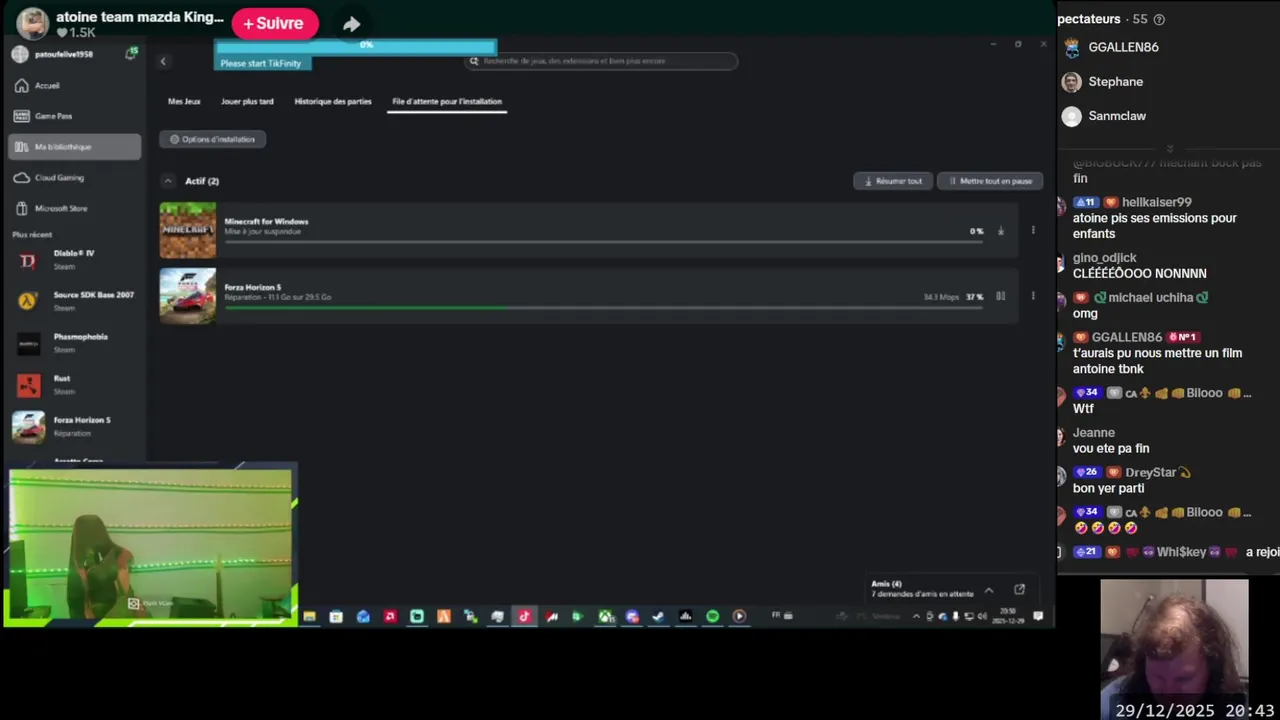This screenshot has height=720, width=1280.
Task: Open Phasmophobia from recent list
Action: point(74,343)
